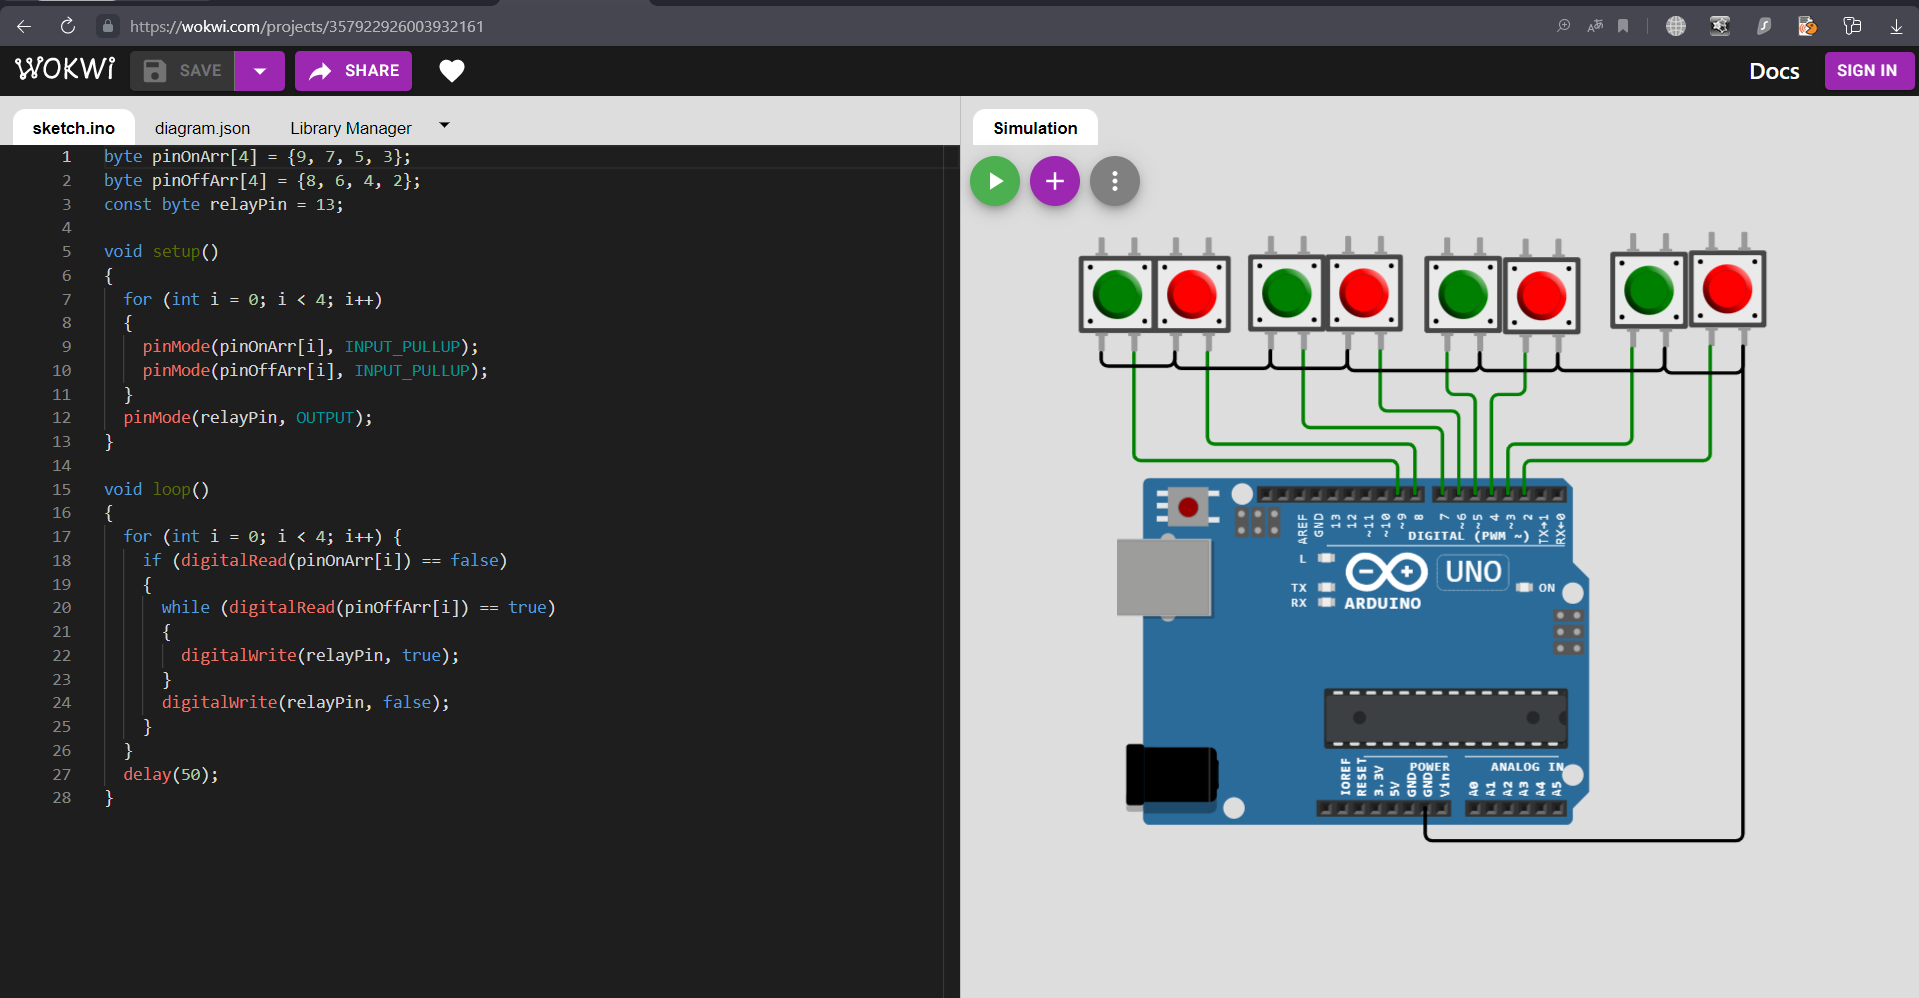Push the first red pushbutton
Image resolution: width=1919 pixels, height=998 pixels.
tap(1191, 295)
